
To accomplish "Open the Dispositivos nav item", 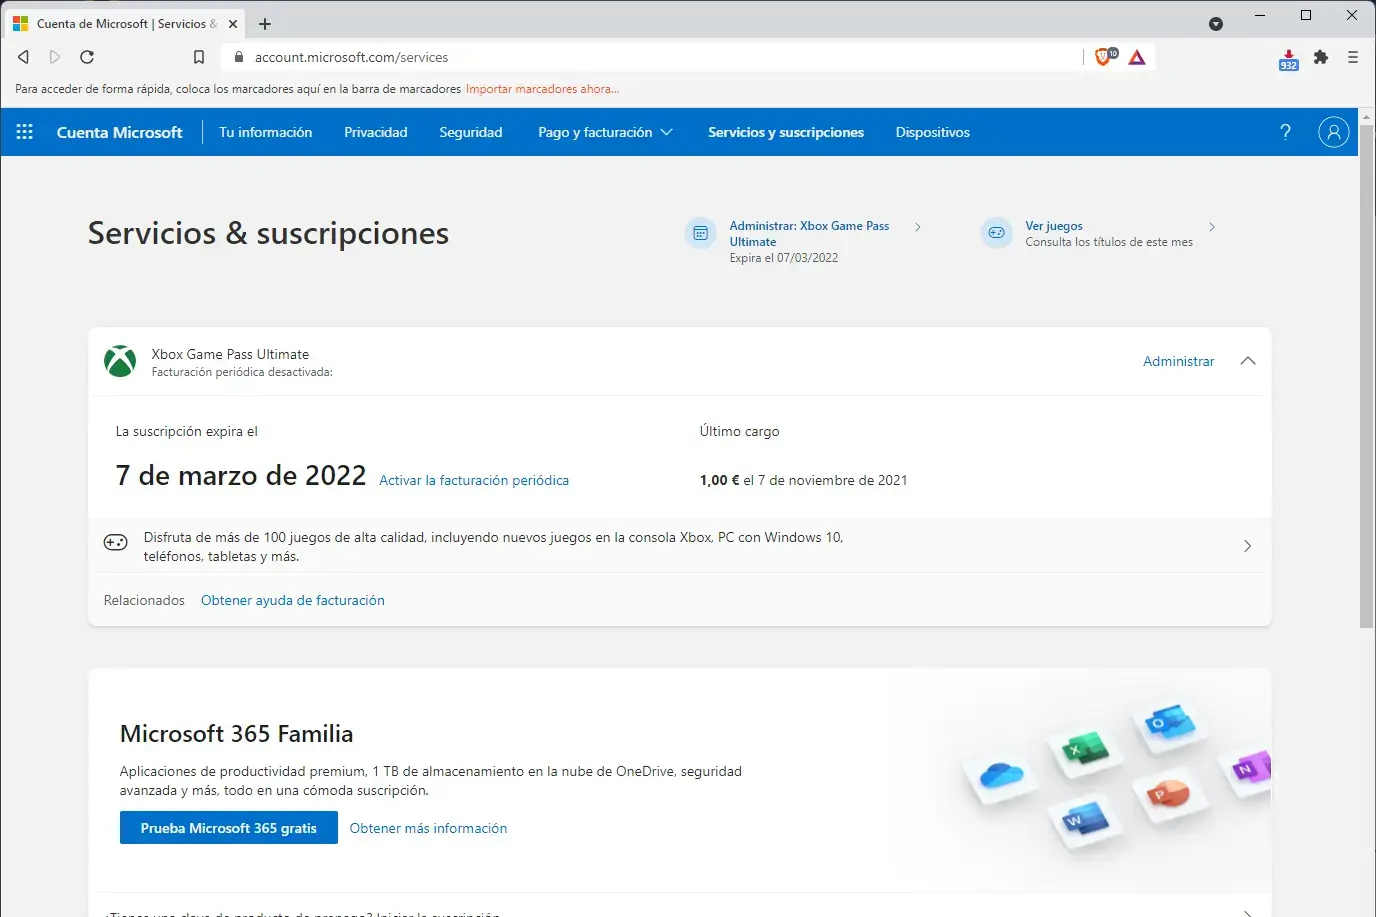I will pos(933,132).
